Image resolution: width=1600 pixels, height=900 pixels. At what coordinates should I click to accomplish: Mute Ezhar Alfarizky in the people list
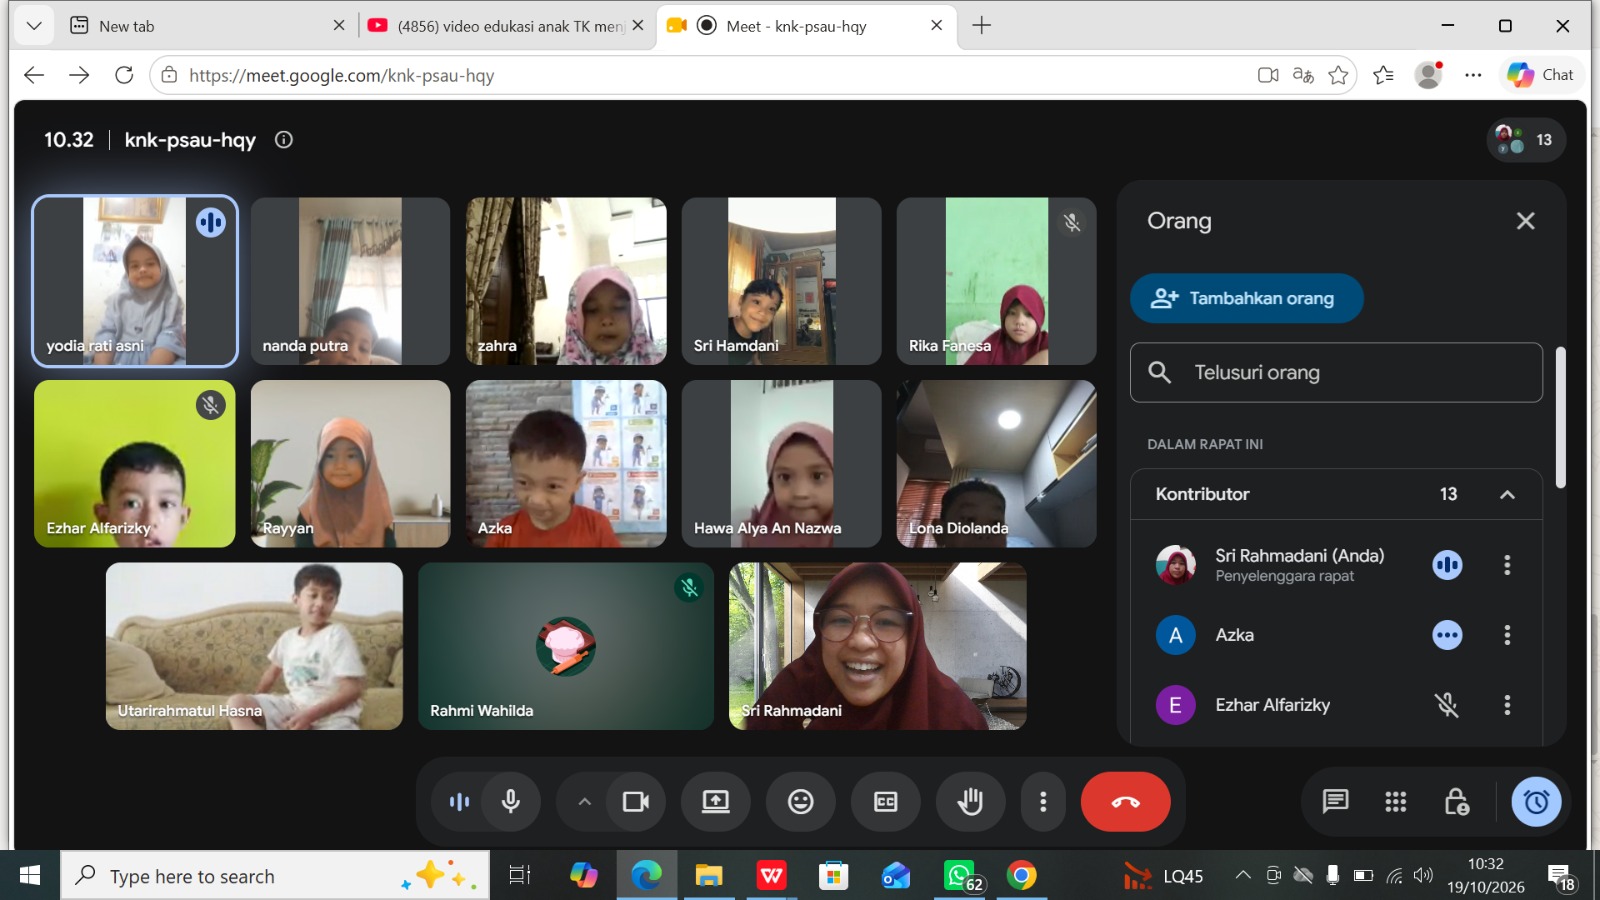tap(1447, 705)
